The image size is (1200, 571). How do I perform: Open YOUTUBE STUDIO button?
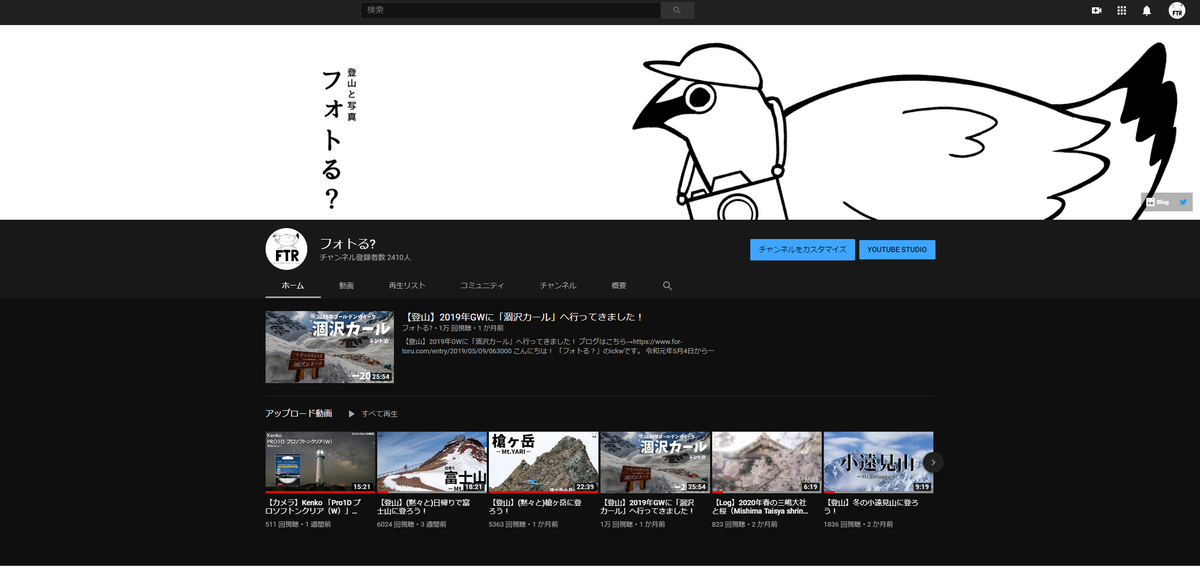click(897, 250)
